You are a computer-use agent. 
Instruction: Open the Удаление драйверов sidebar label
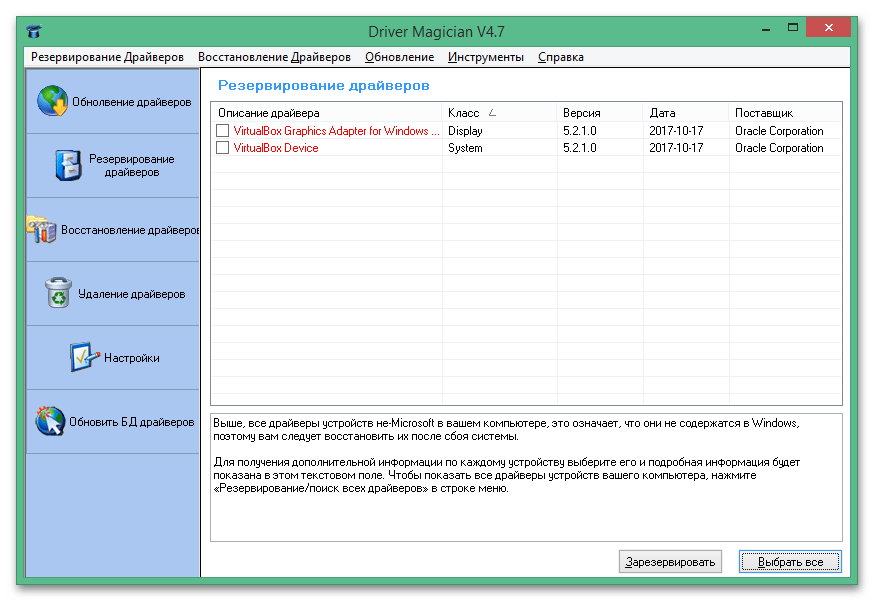(132, 294)
